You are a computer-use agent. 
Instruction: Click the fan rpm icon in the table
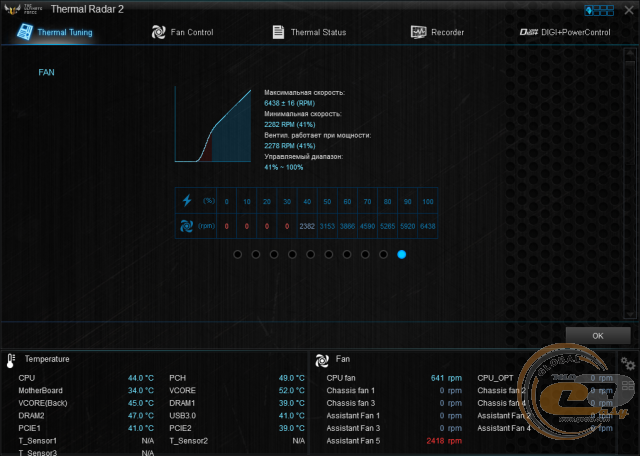(187, 226)
